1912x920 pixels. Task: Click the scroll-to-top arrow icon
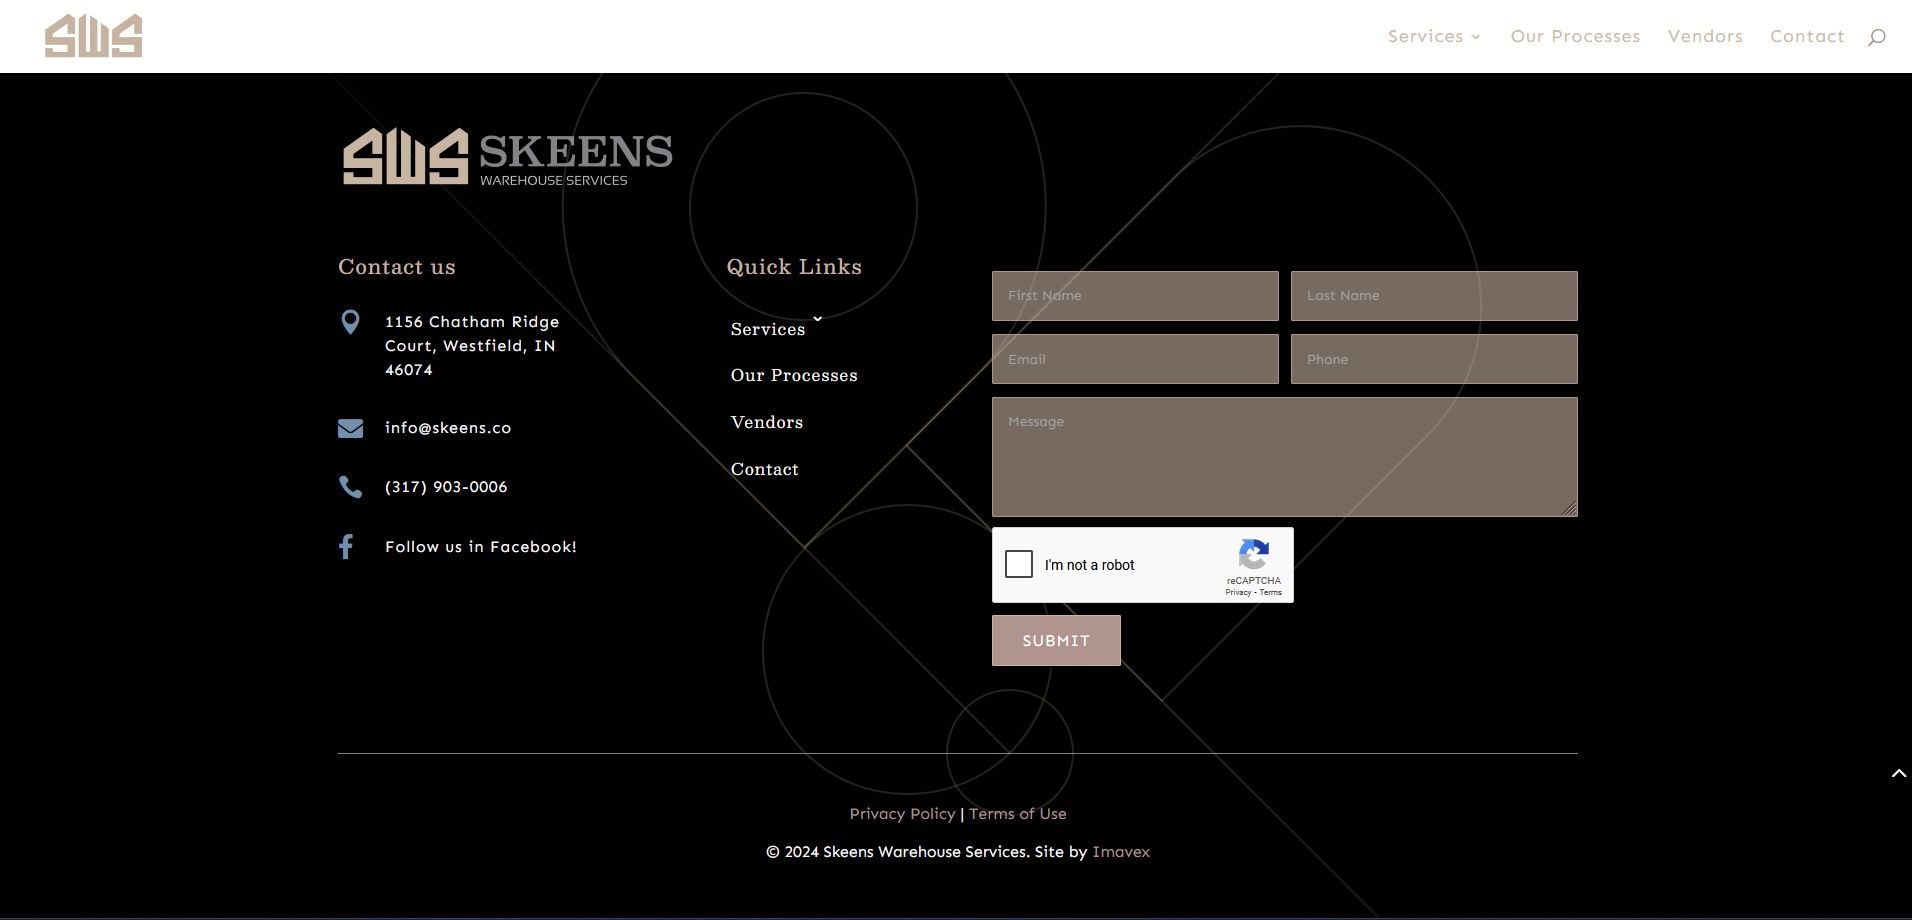(x=1898, y=774)
